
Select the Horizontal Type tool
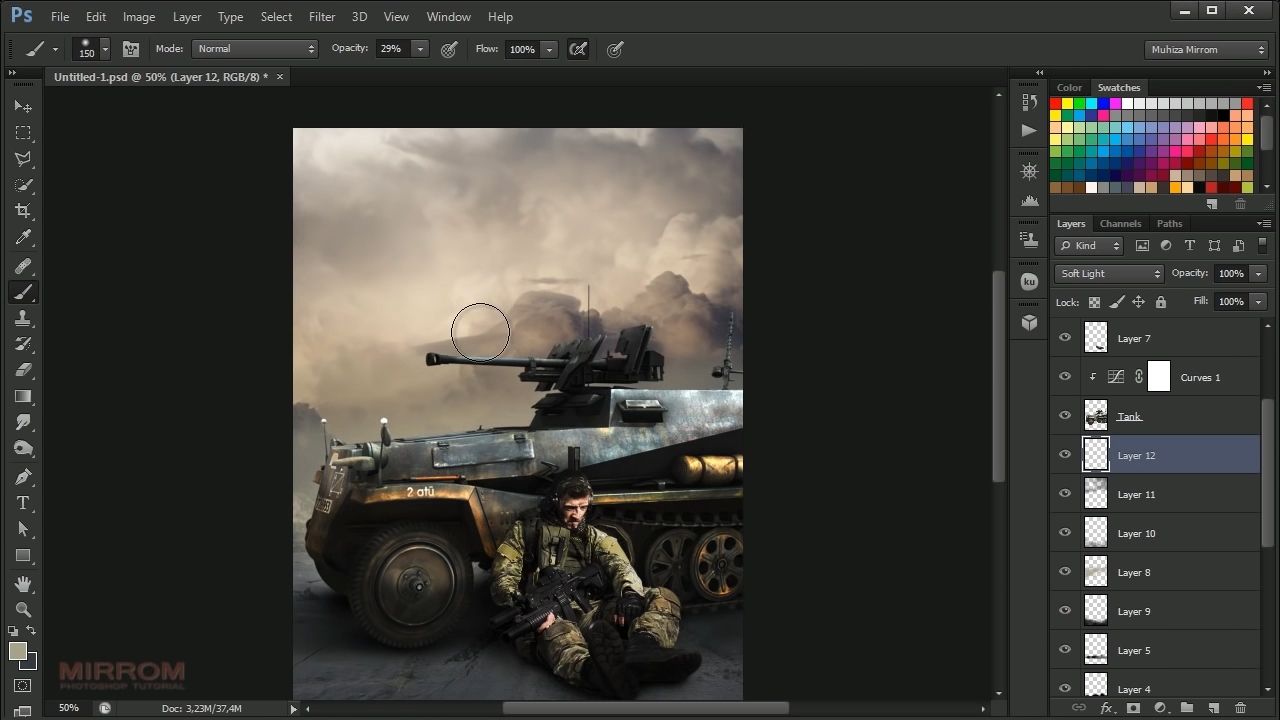(x=23, y=503)
